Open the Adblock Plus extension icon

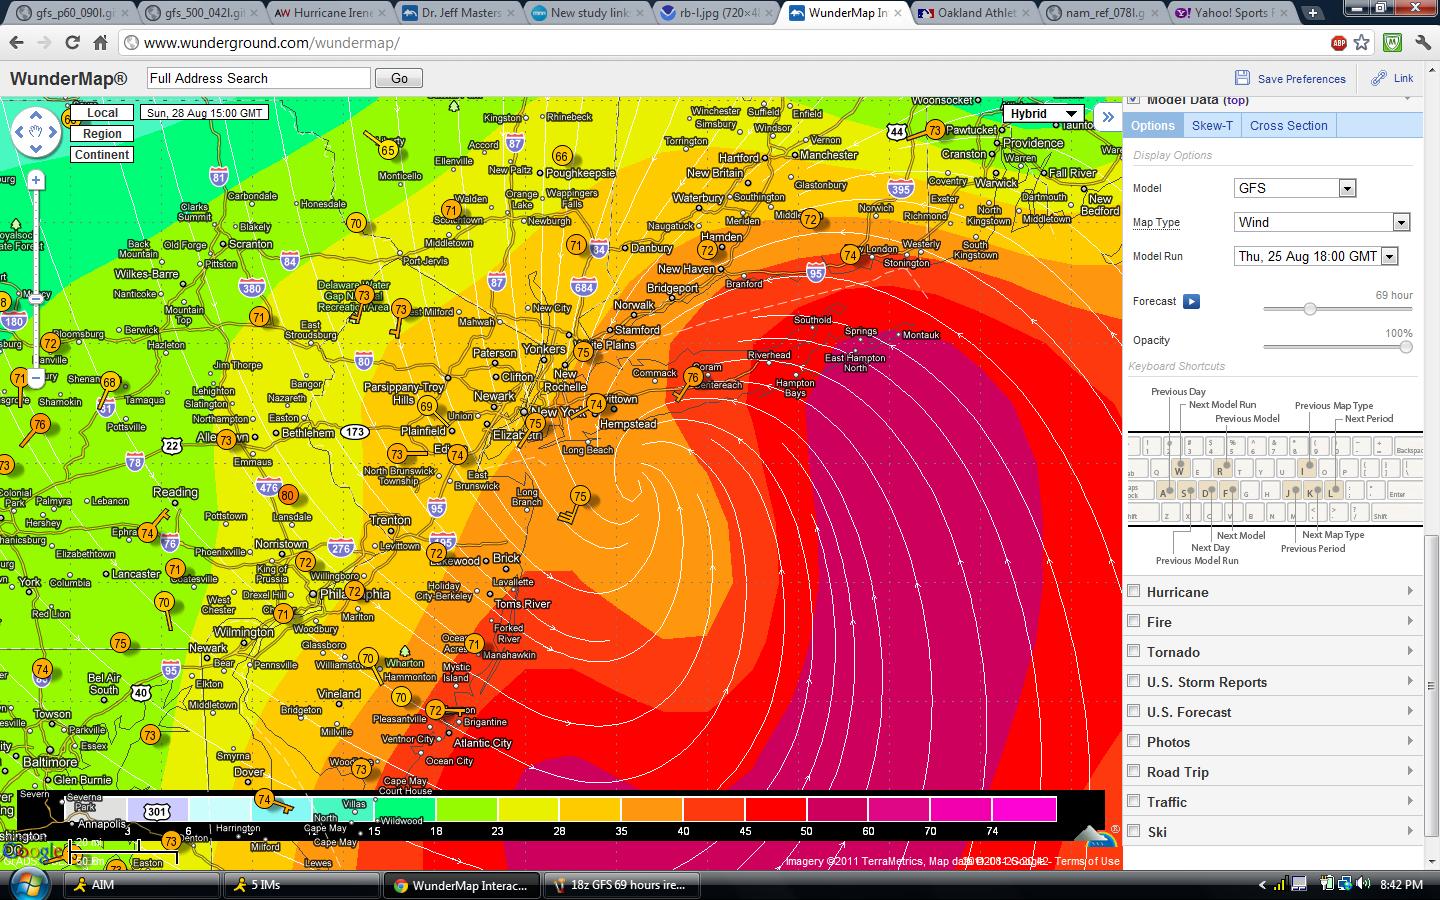coord(1338,43)
